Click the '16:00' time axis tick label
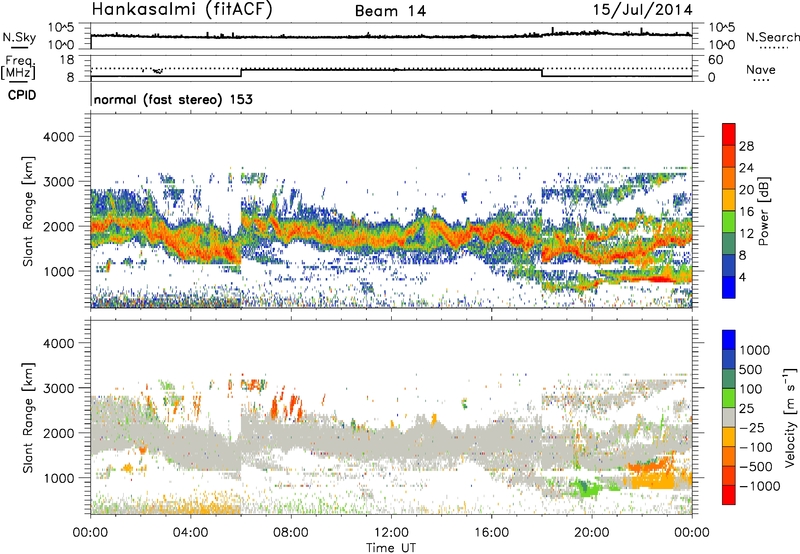The height and width of the screenshot is (554, 800). pyautogui.click(x=491, y=533)
